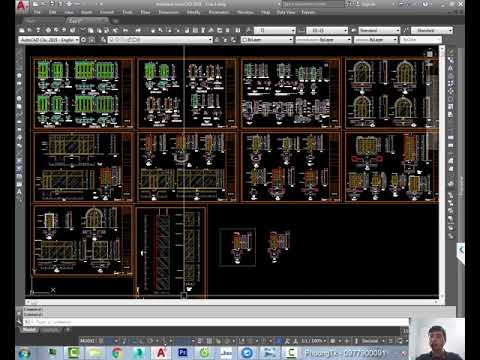This screenshot has width=480, height=360.
Task: Toggle grid display in status bar
Action: (101, 341)
